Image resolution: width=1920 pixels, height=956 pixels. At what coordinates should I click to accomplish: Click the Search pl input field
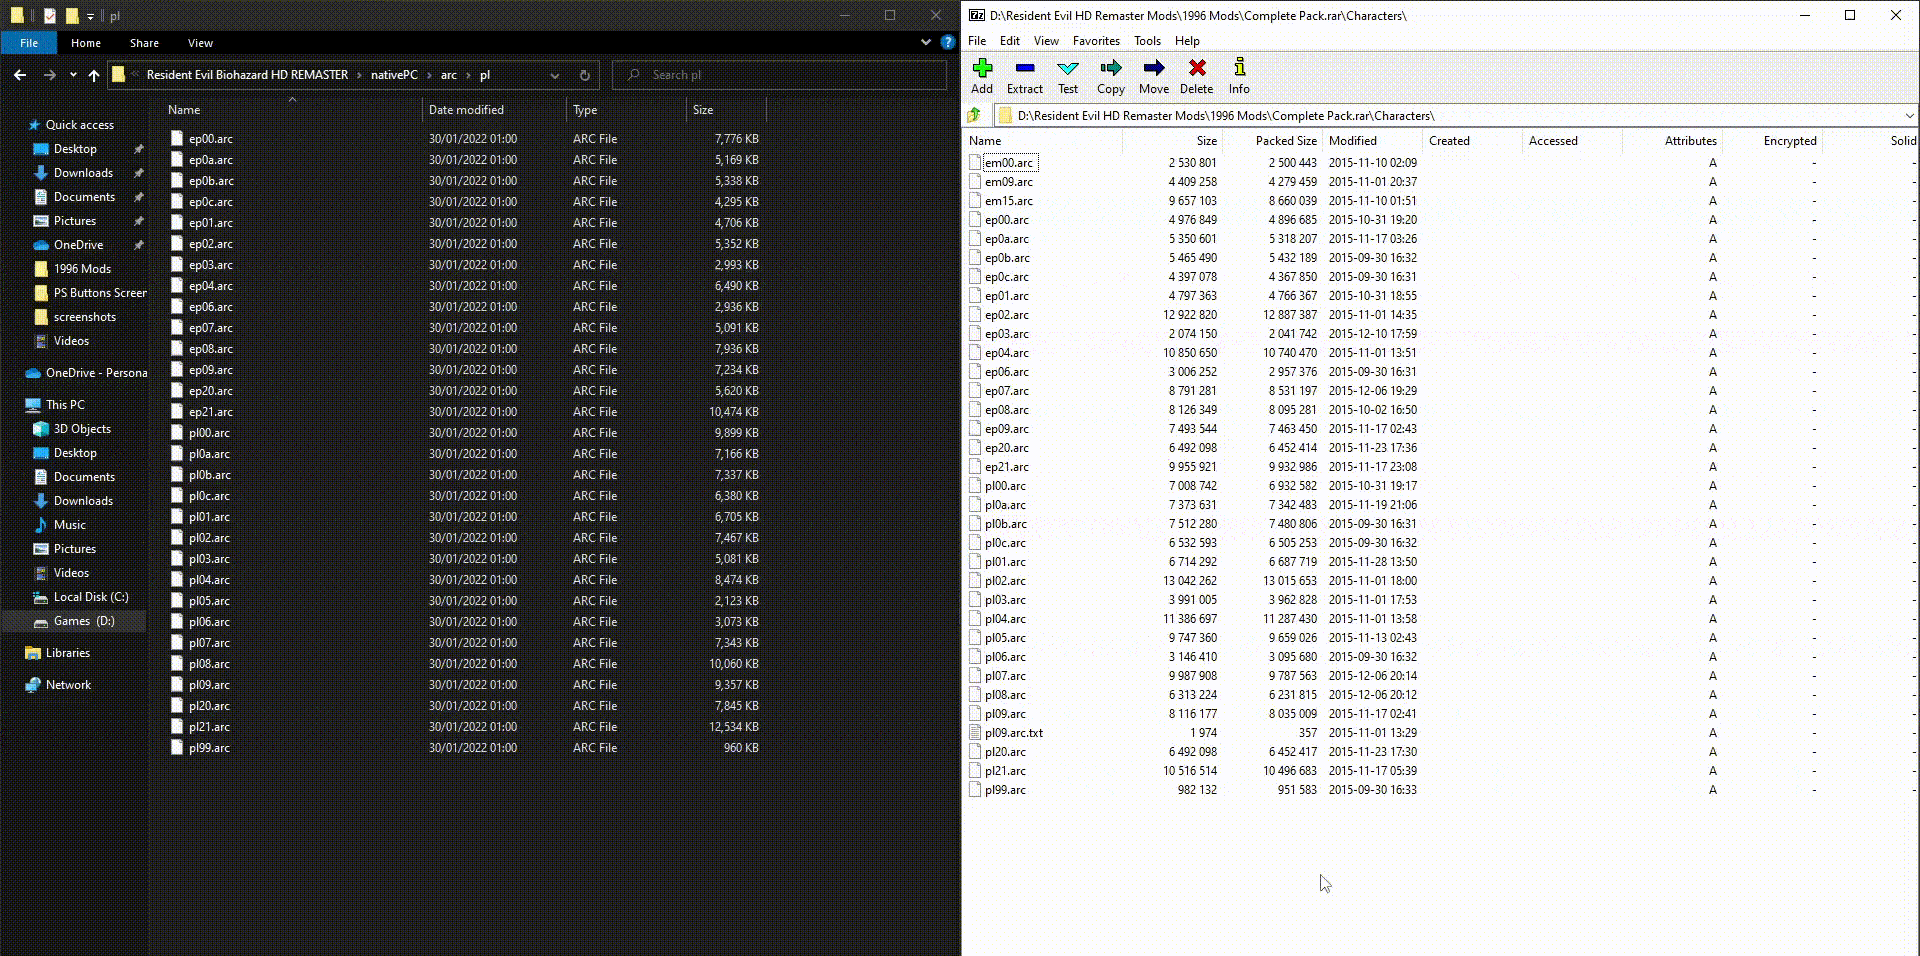(x=780, y=75)
